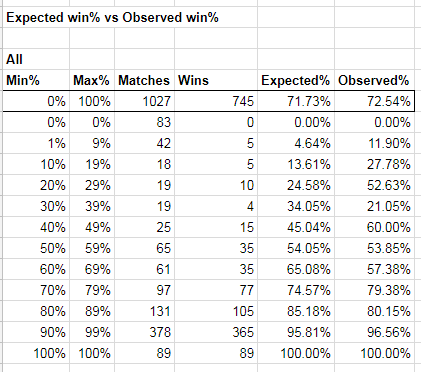The height and width of the screenshot is (372, 421).
Task: Click the cell showing 1027 matches
Action: (144, 101)
